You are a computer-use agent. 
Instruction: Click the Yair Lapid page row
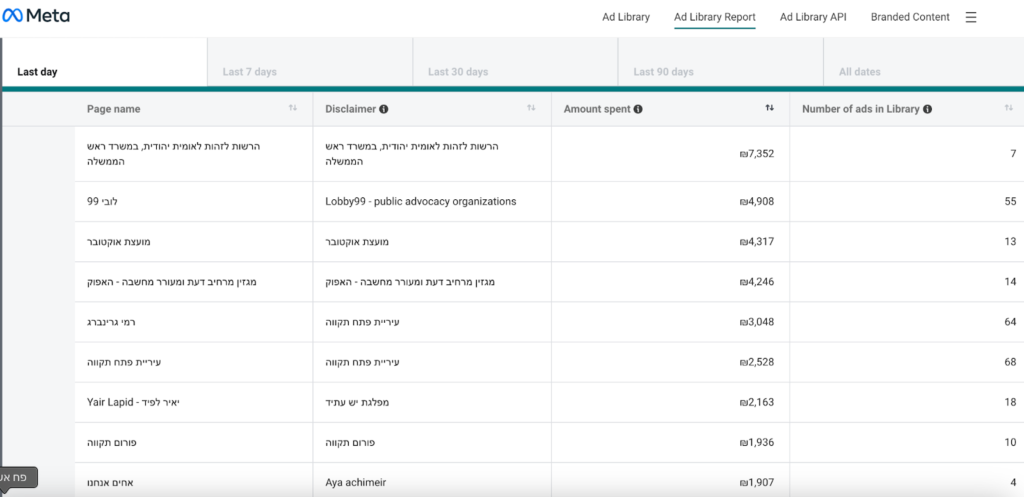146,401
